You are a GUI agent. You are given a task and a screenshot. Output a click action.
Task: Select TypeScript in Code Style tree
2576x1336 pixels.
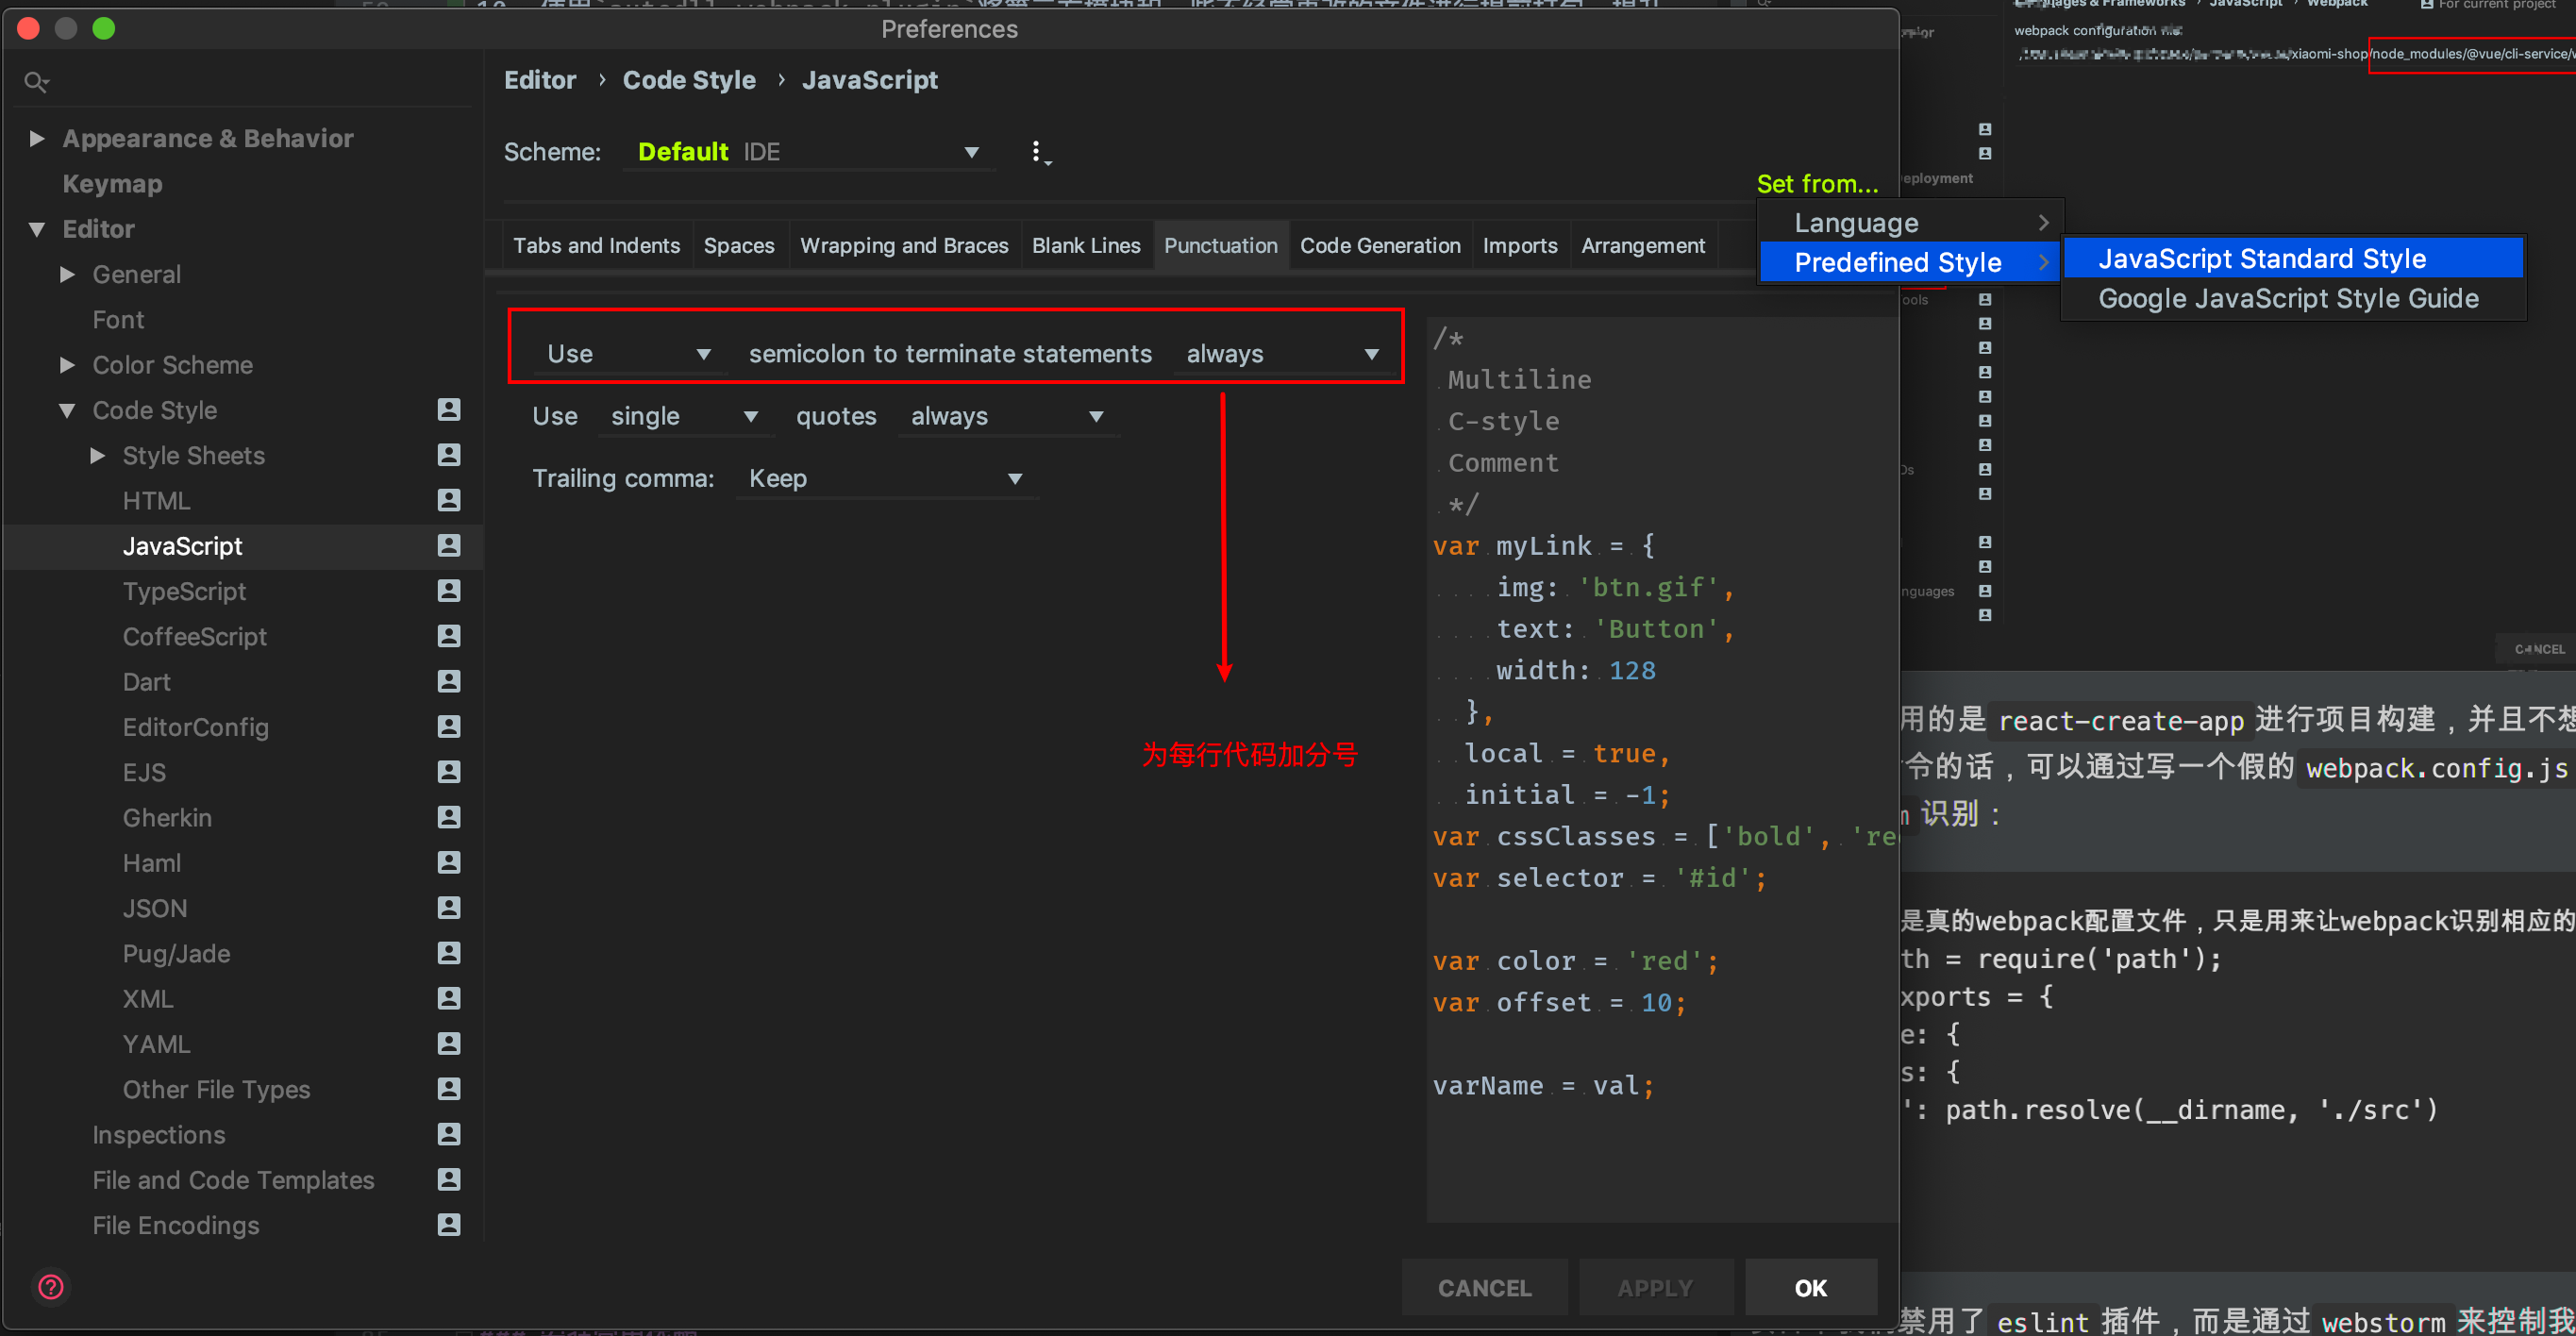pos(184,591)
